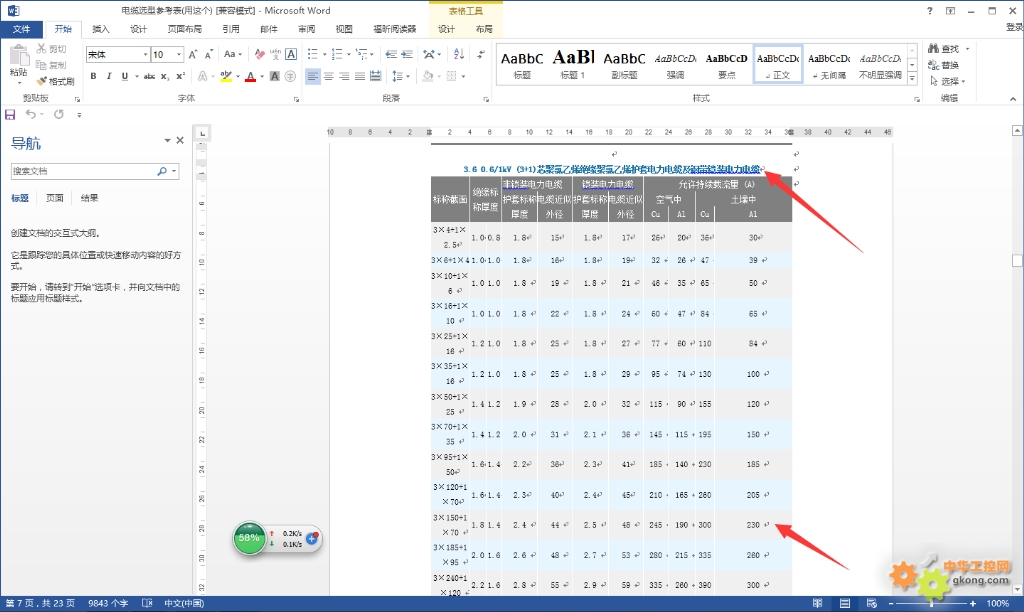Open the Change Case dropdown
This screenshot has width=1024, height=612.
coord(233,54)
